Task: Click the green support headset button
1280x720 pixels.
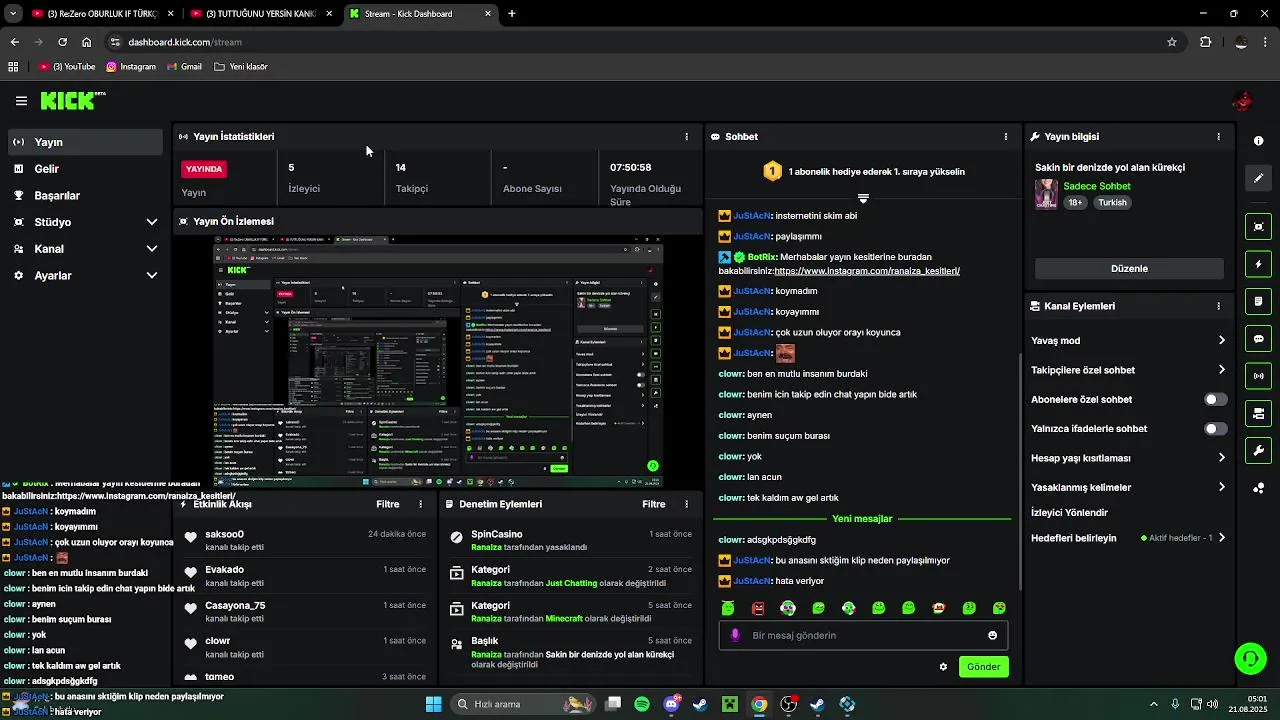Action: click(1250, 658)
